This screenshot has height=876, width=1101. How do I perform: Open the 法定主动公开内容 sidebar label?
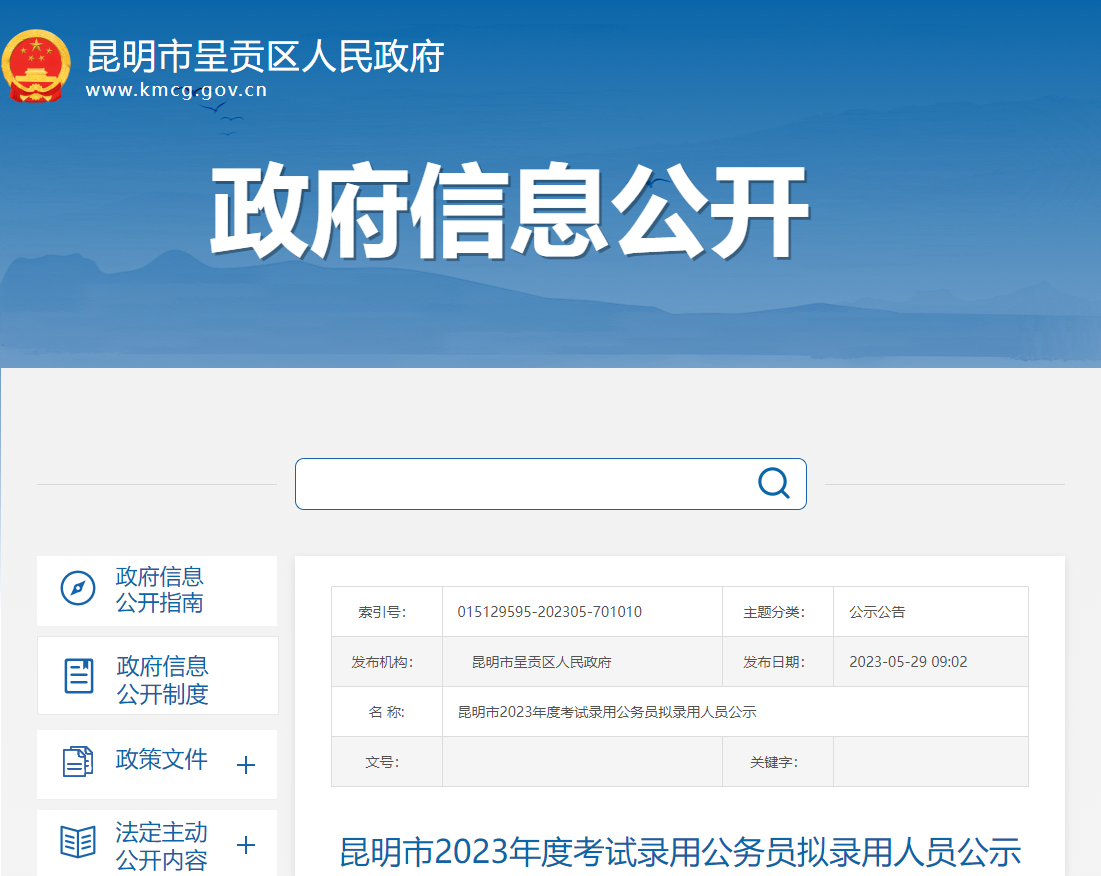[161, 846]
